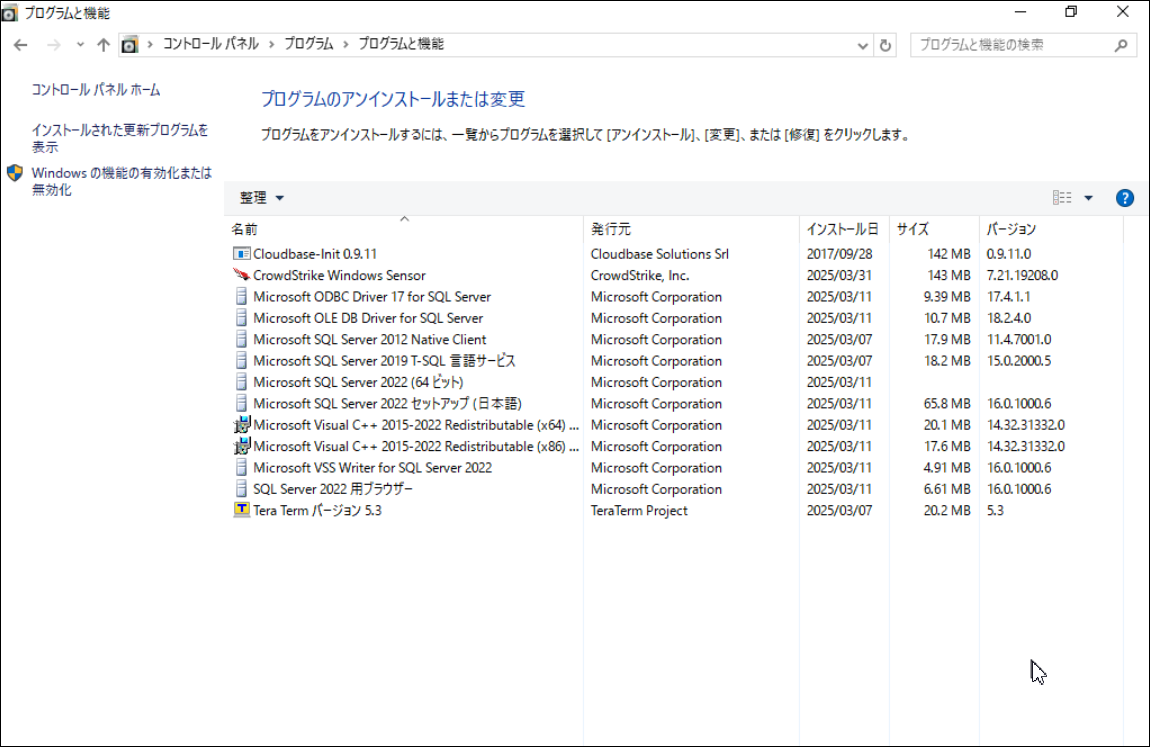Click the refresh button beside the address bar
This screenshot has width=1150, height=747.
885,45
